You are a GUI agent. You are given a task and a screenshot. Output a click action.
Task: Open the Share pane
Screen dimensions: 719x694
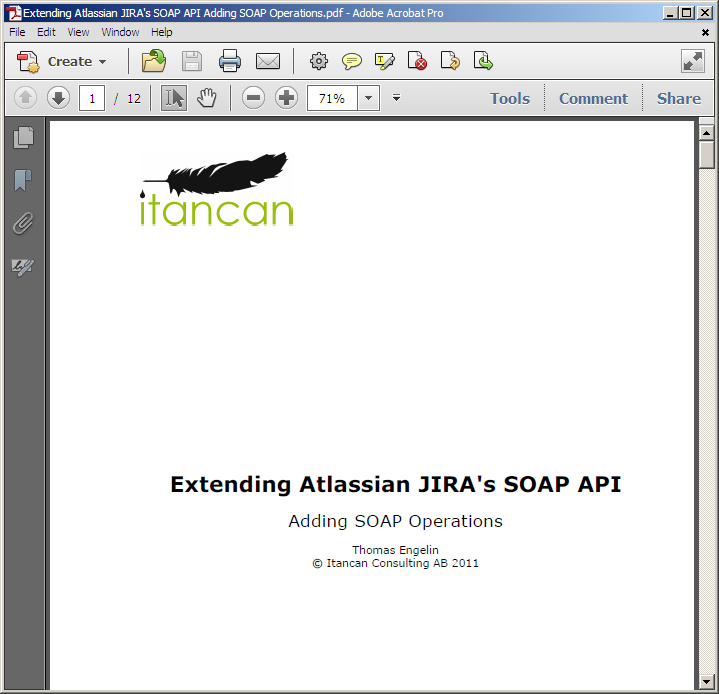(679, 99)
